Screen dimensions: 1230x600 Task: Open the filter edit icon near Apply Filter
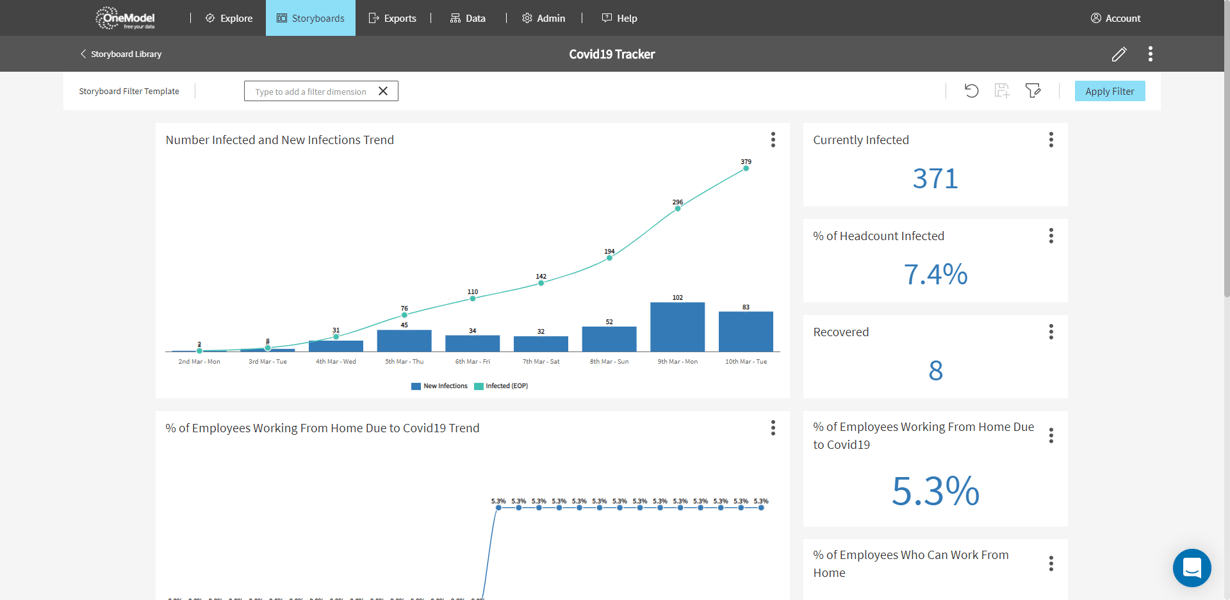(x=1033, y=91)
